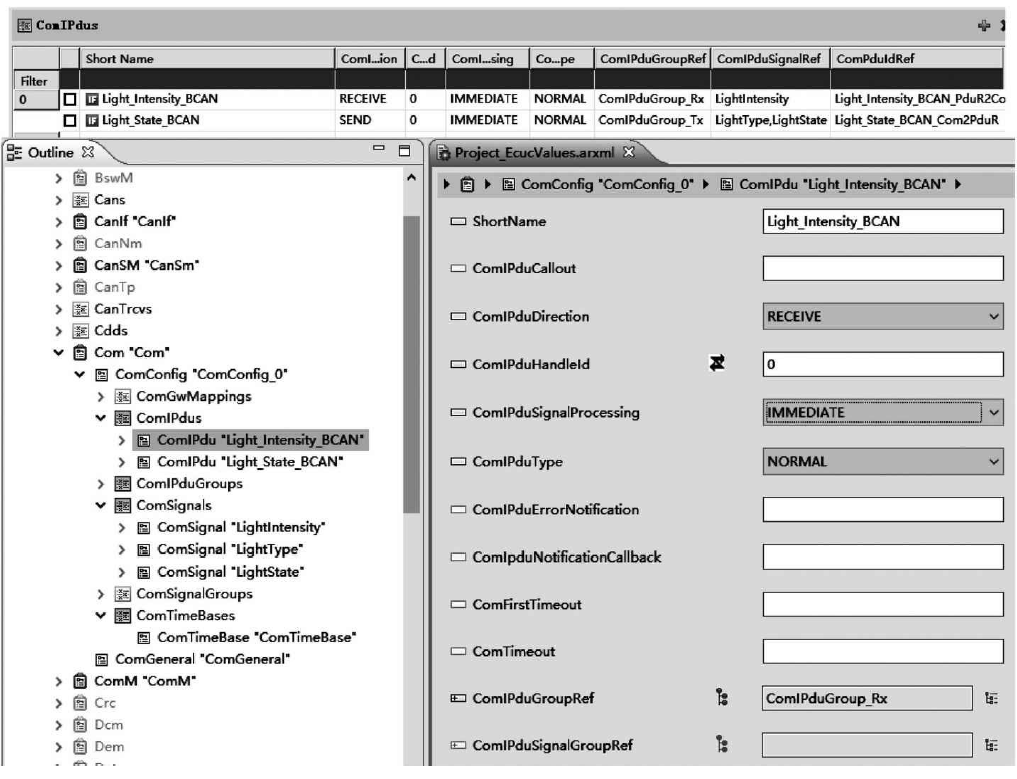Click the ComM module icon
1017x779 pixels.
point(80,681)
